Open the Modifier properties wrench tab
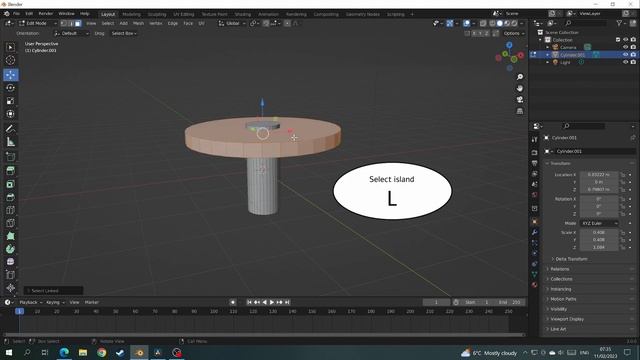Screen dimensions: 640x360 click(535, 232)
